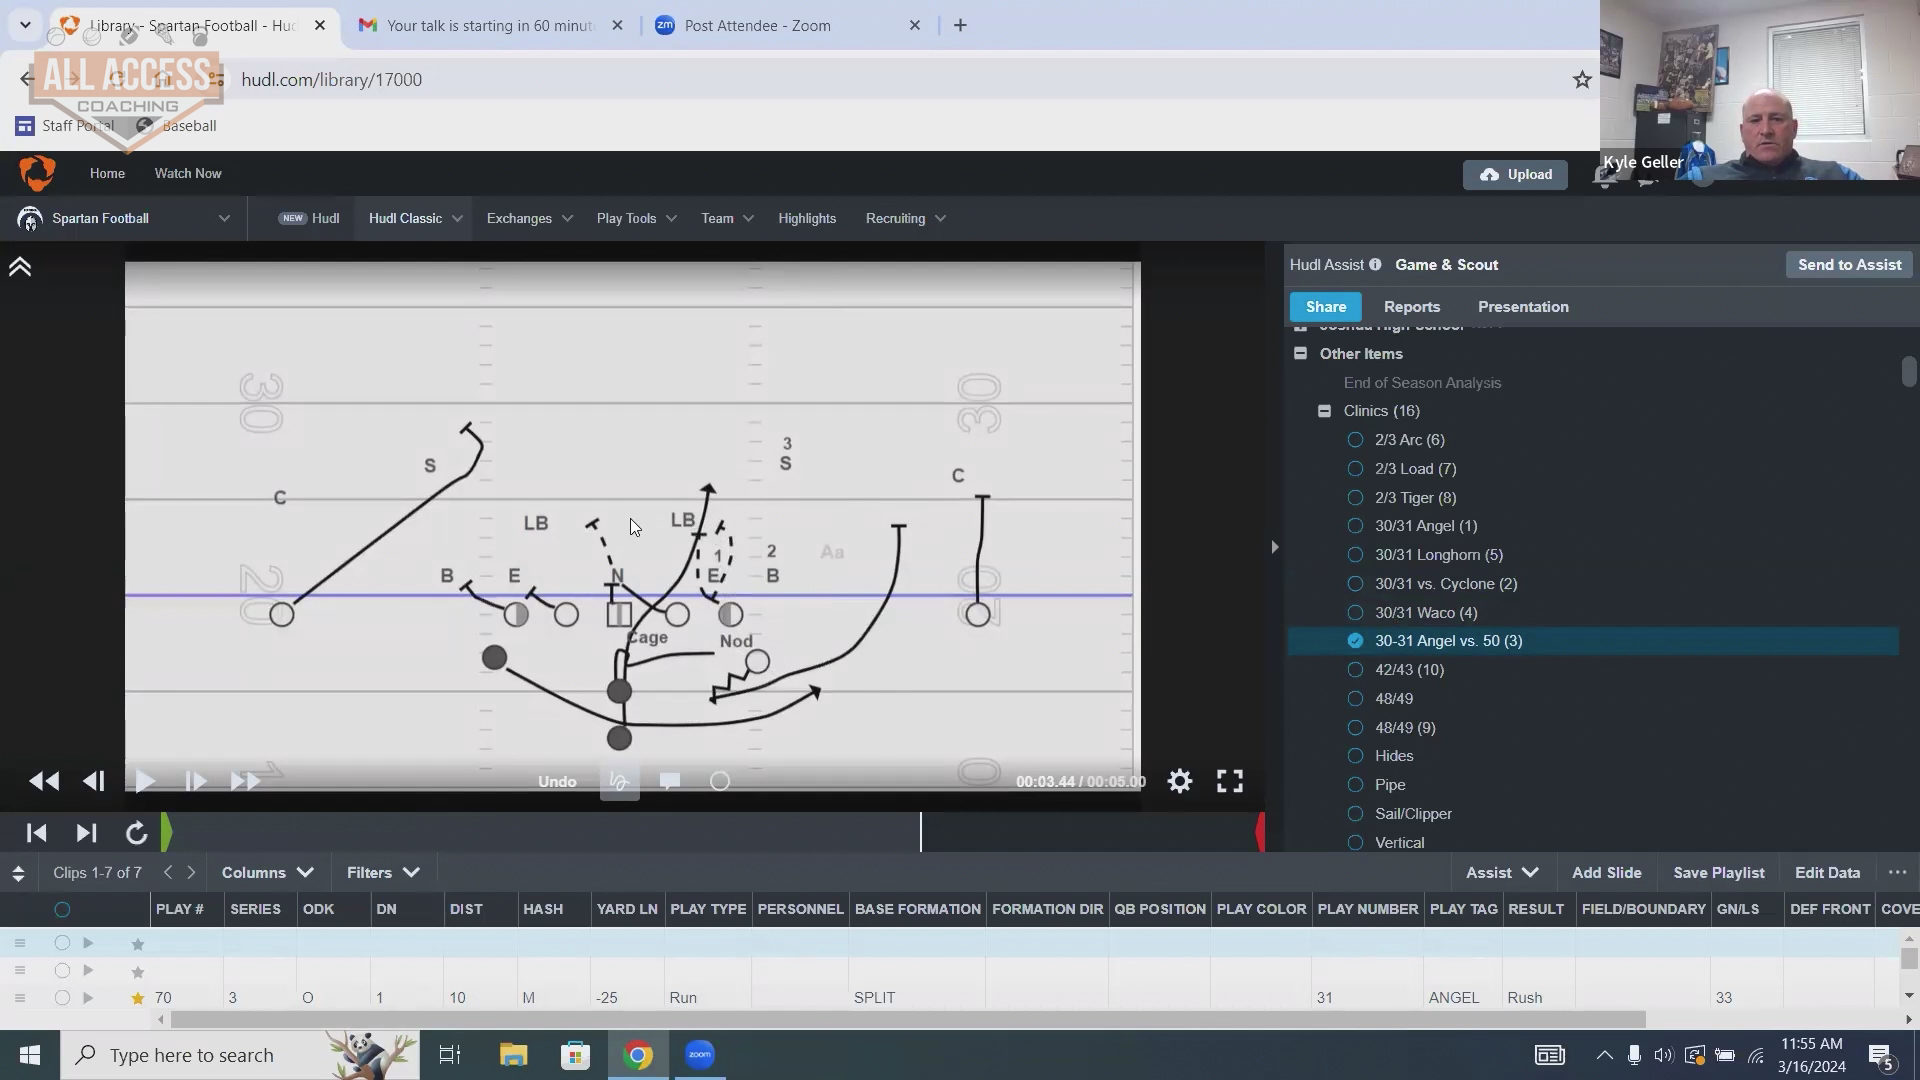Go to next clips page arrow
The image size is (1920, 1080).
point(191,872)
